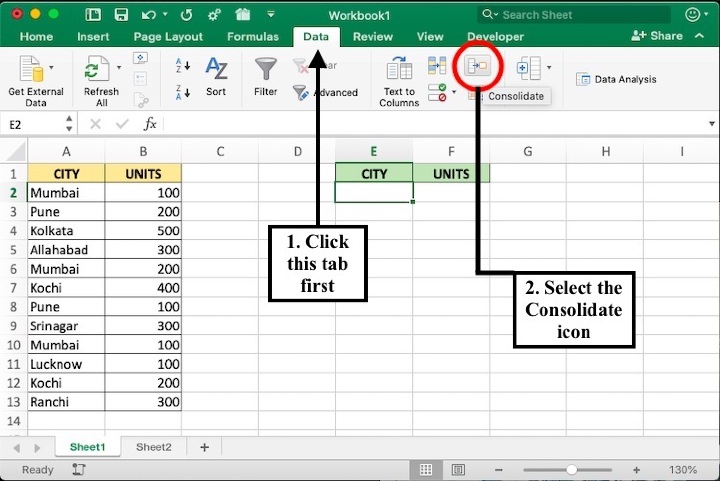The image size is (720, 481).
Task: Open the Formulas tab
Action: 253,36
